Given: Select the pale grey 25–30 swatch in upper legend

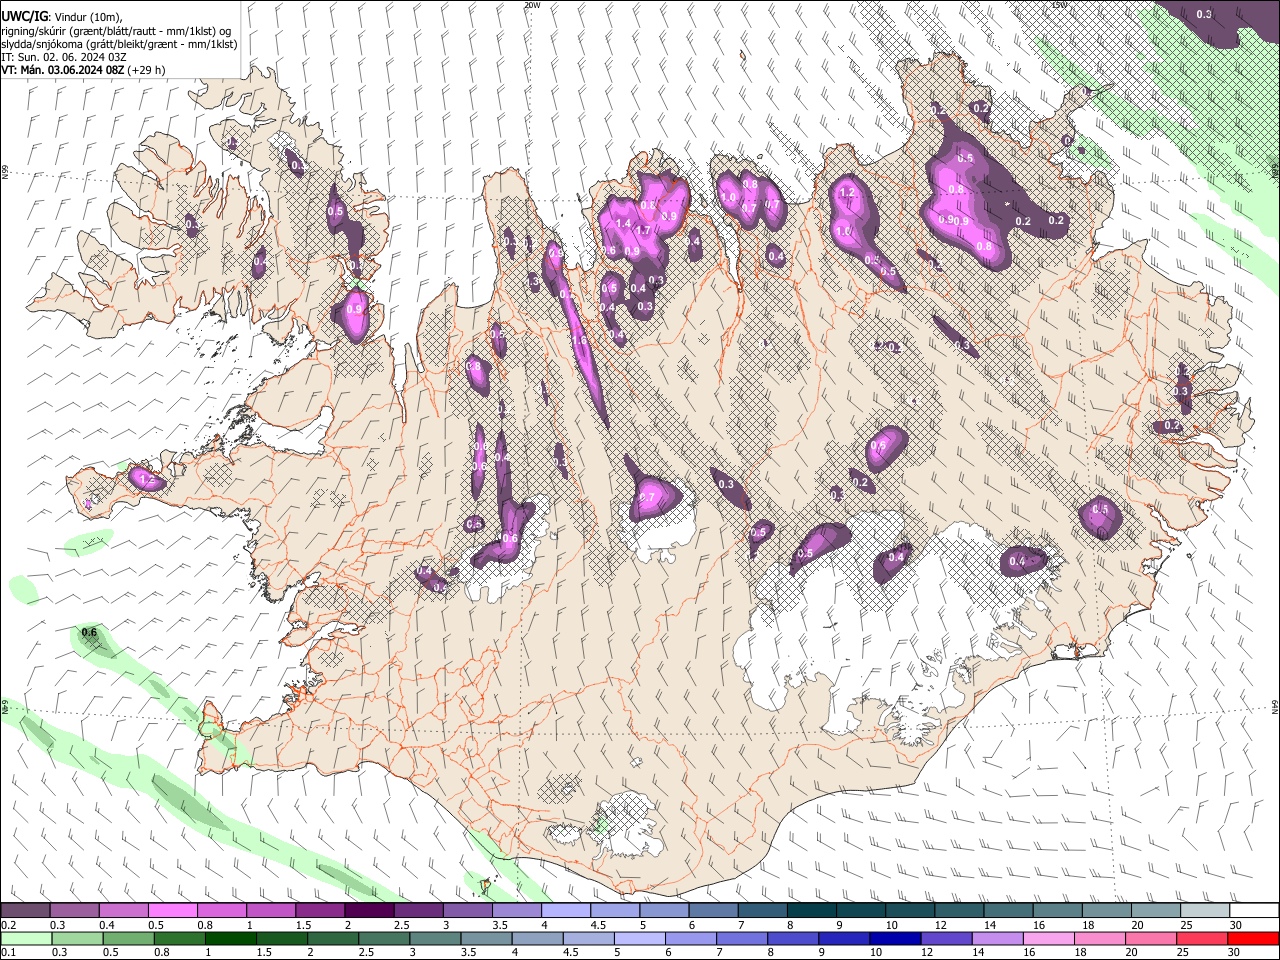Looking at the screenshot, I should (1206, 911).
